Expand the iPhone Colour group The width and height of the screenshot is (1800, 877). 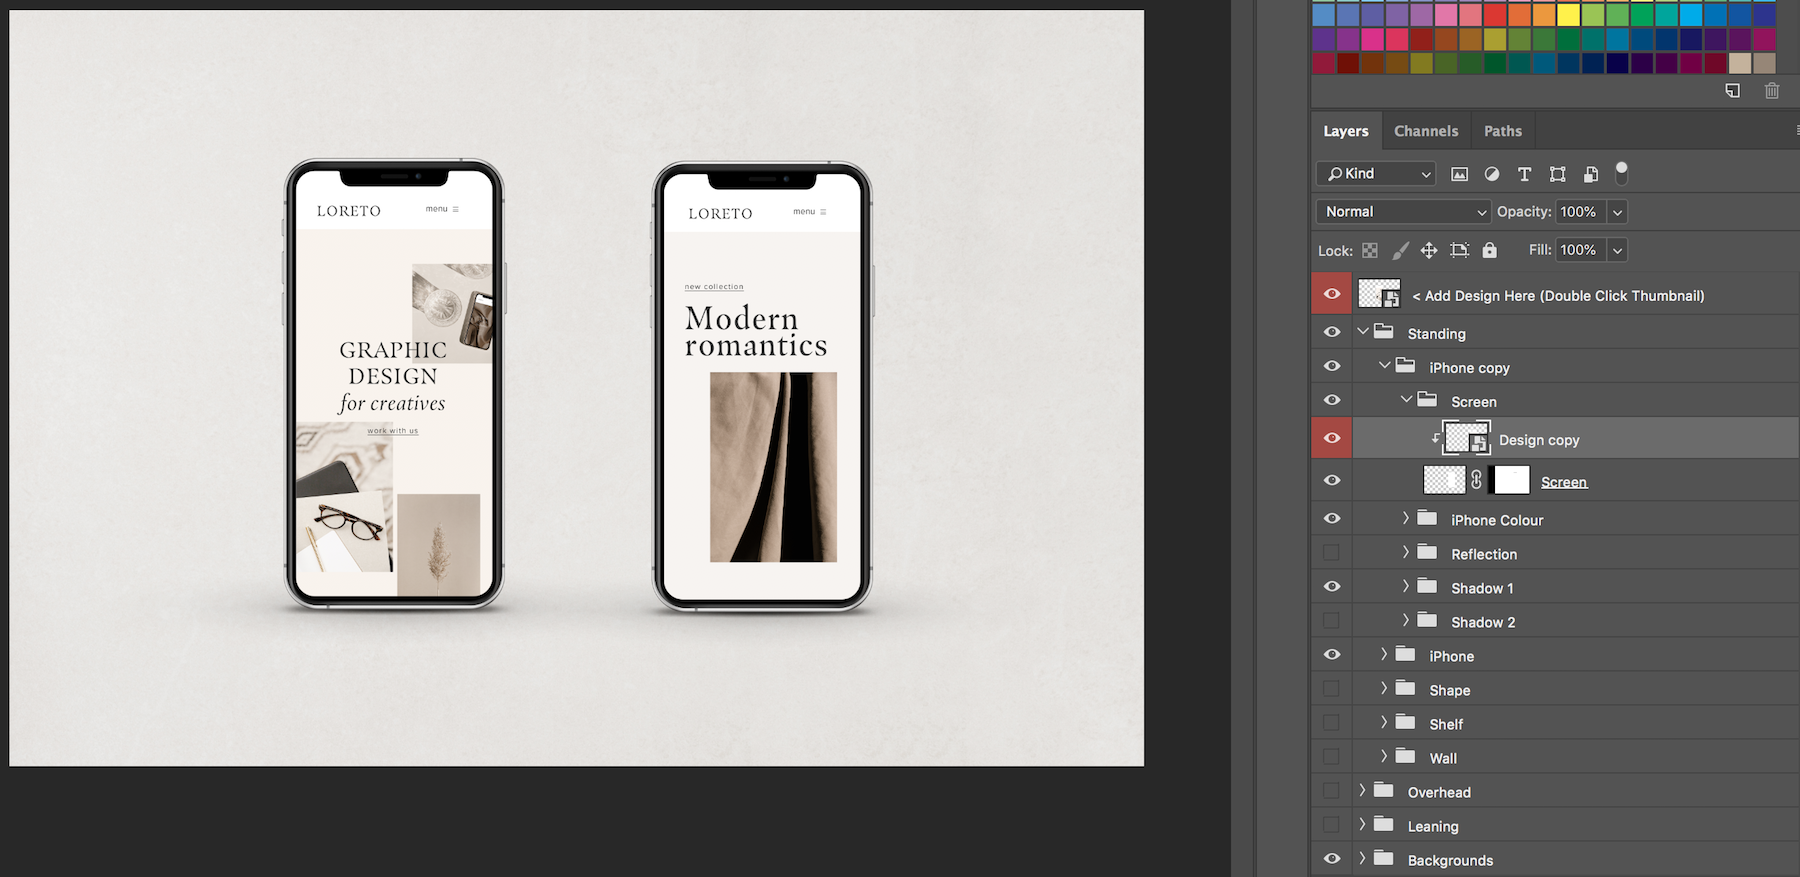1405,519
